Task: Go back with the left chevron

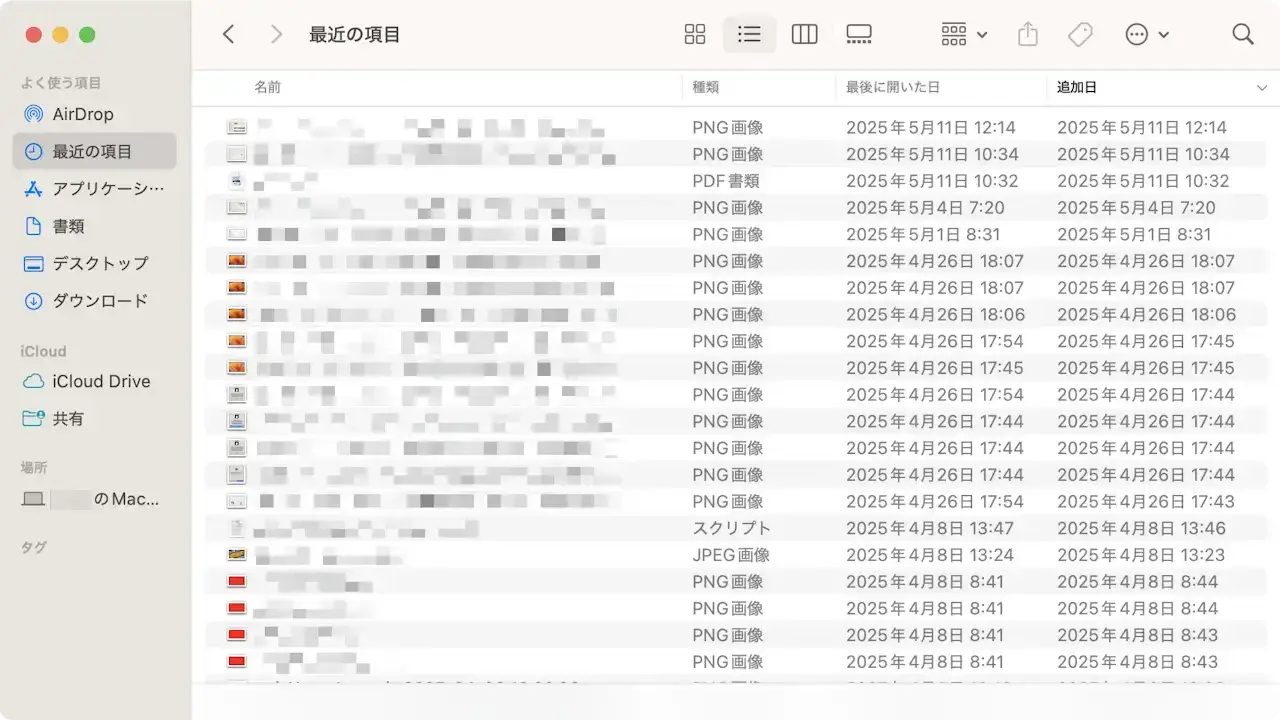Action: coord(229,35)
